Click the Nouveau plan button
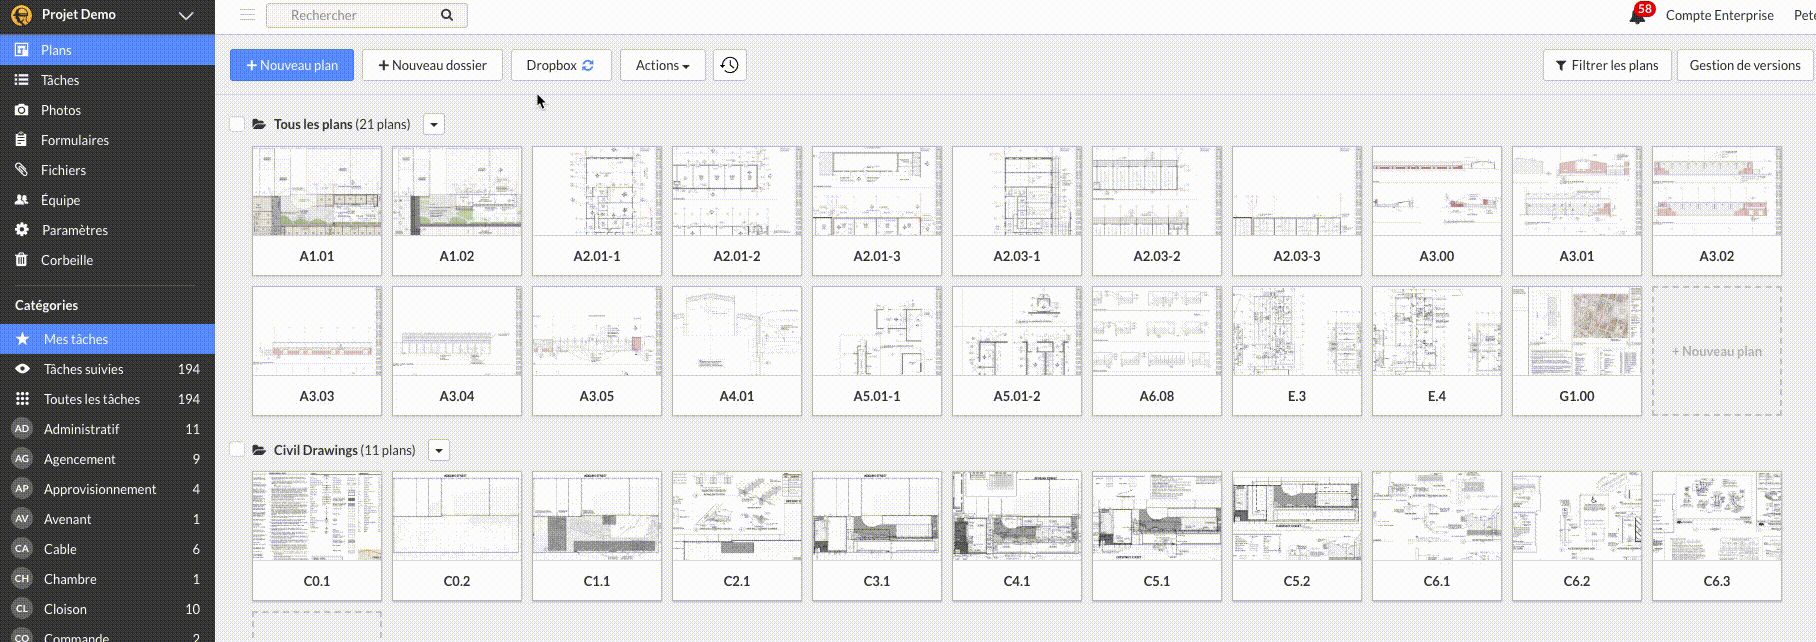This screenshot has width=1816, height=642. click(x=291, y=65)
